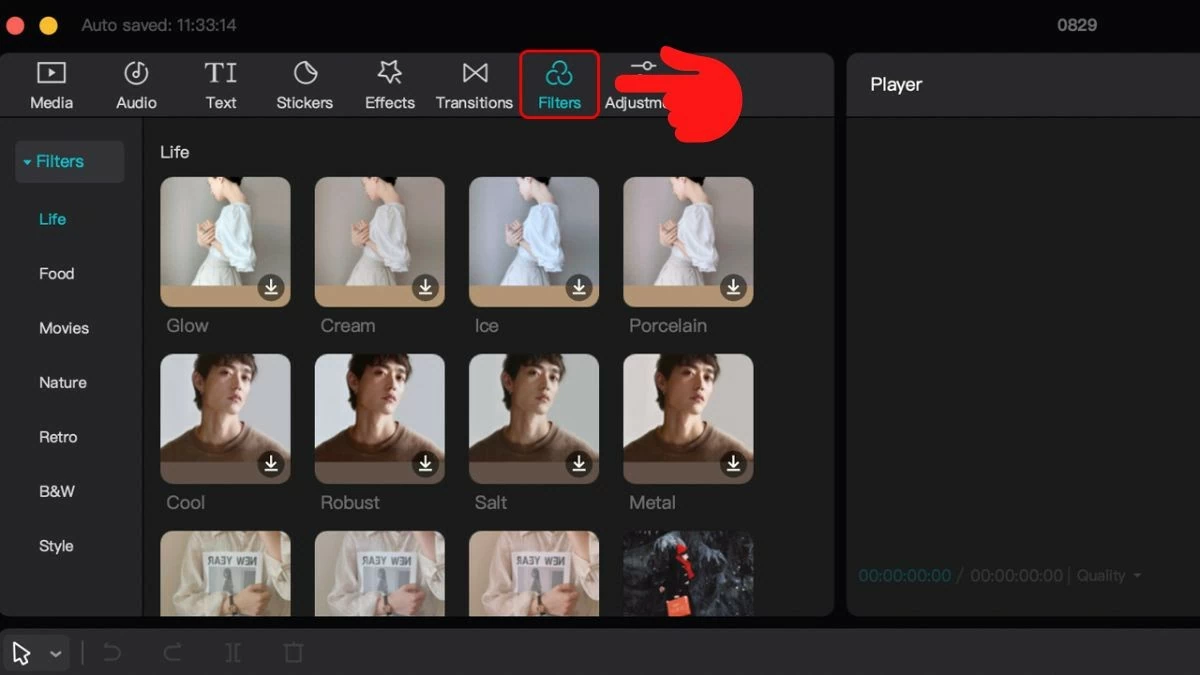Select the Split clip tool
The image size is (1200, 675).
[232, 652]
